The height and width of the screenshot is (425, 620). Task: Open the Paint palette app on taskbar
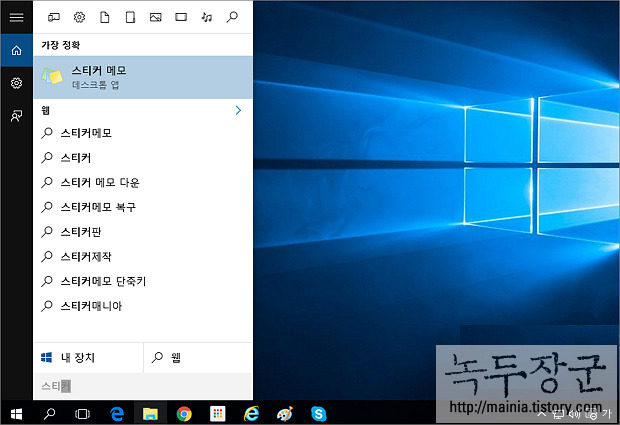pyautogui.click(x=285, y=414)
